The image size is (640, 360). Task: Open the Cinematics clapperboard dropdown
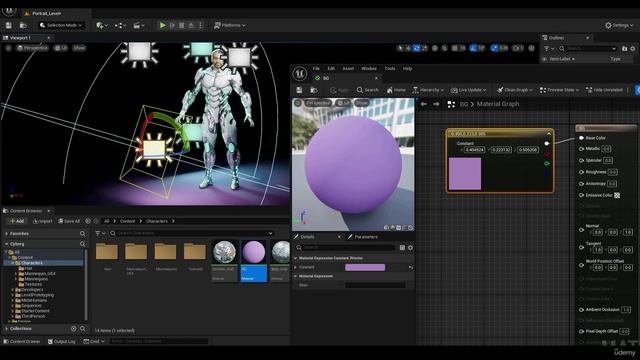click(x=139, y=25)
